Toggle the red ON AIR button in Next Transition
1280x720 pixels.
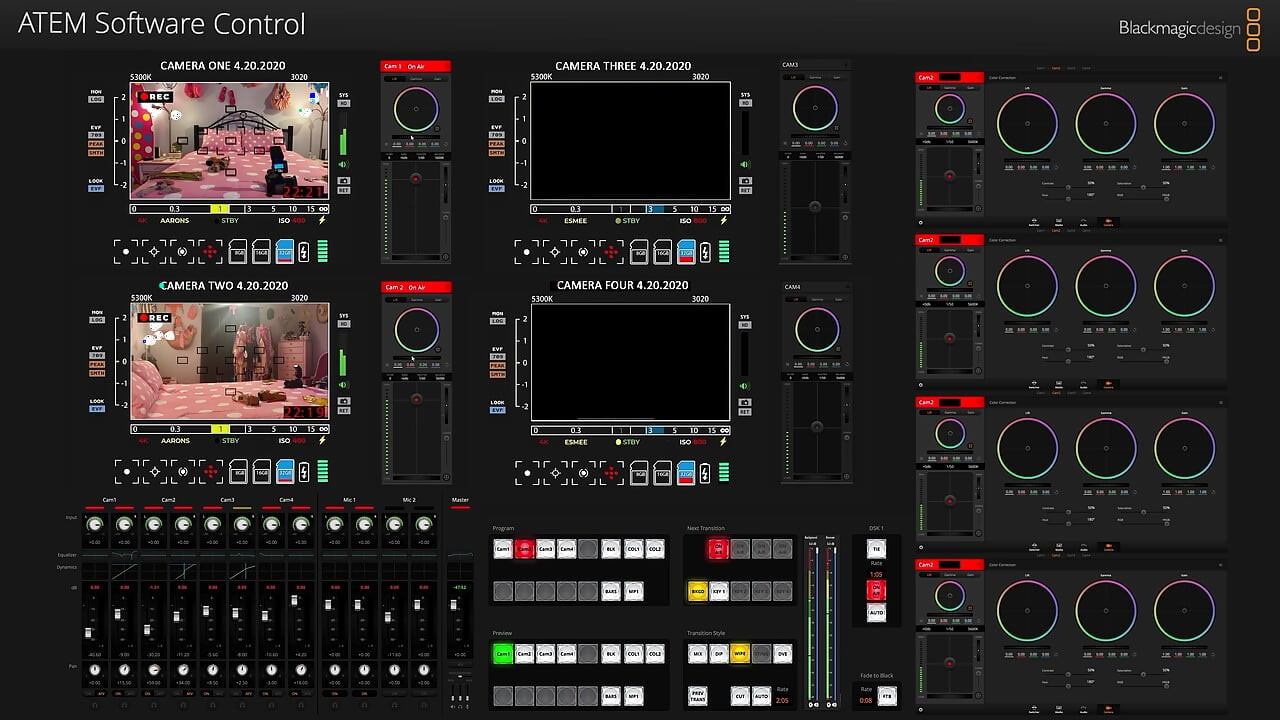(717, 548)
